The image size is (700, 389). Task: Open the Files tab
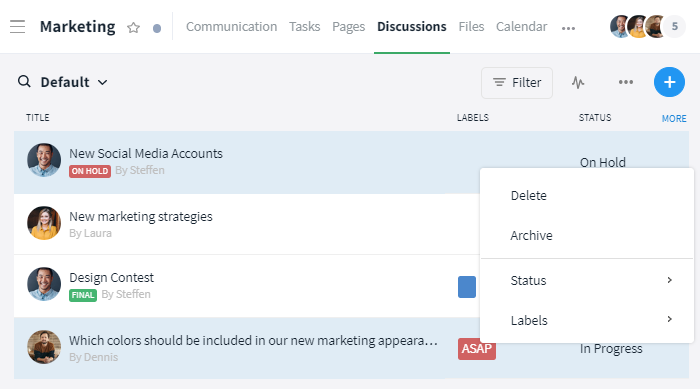click(471, 27)
